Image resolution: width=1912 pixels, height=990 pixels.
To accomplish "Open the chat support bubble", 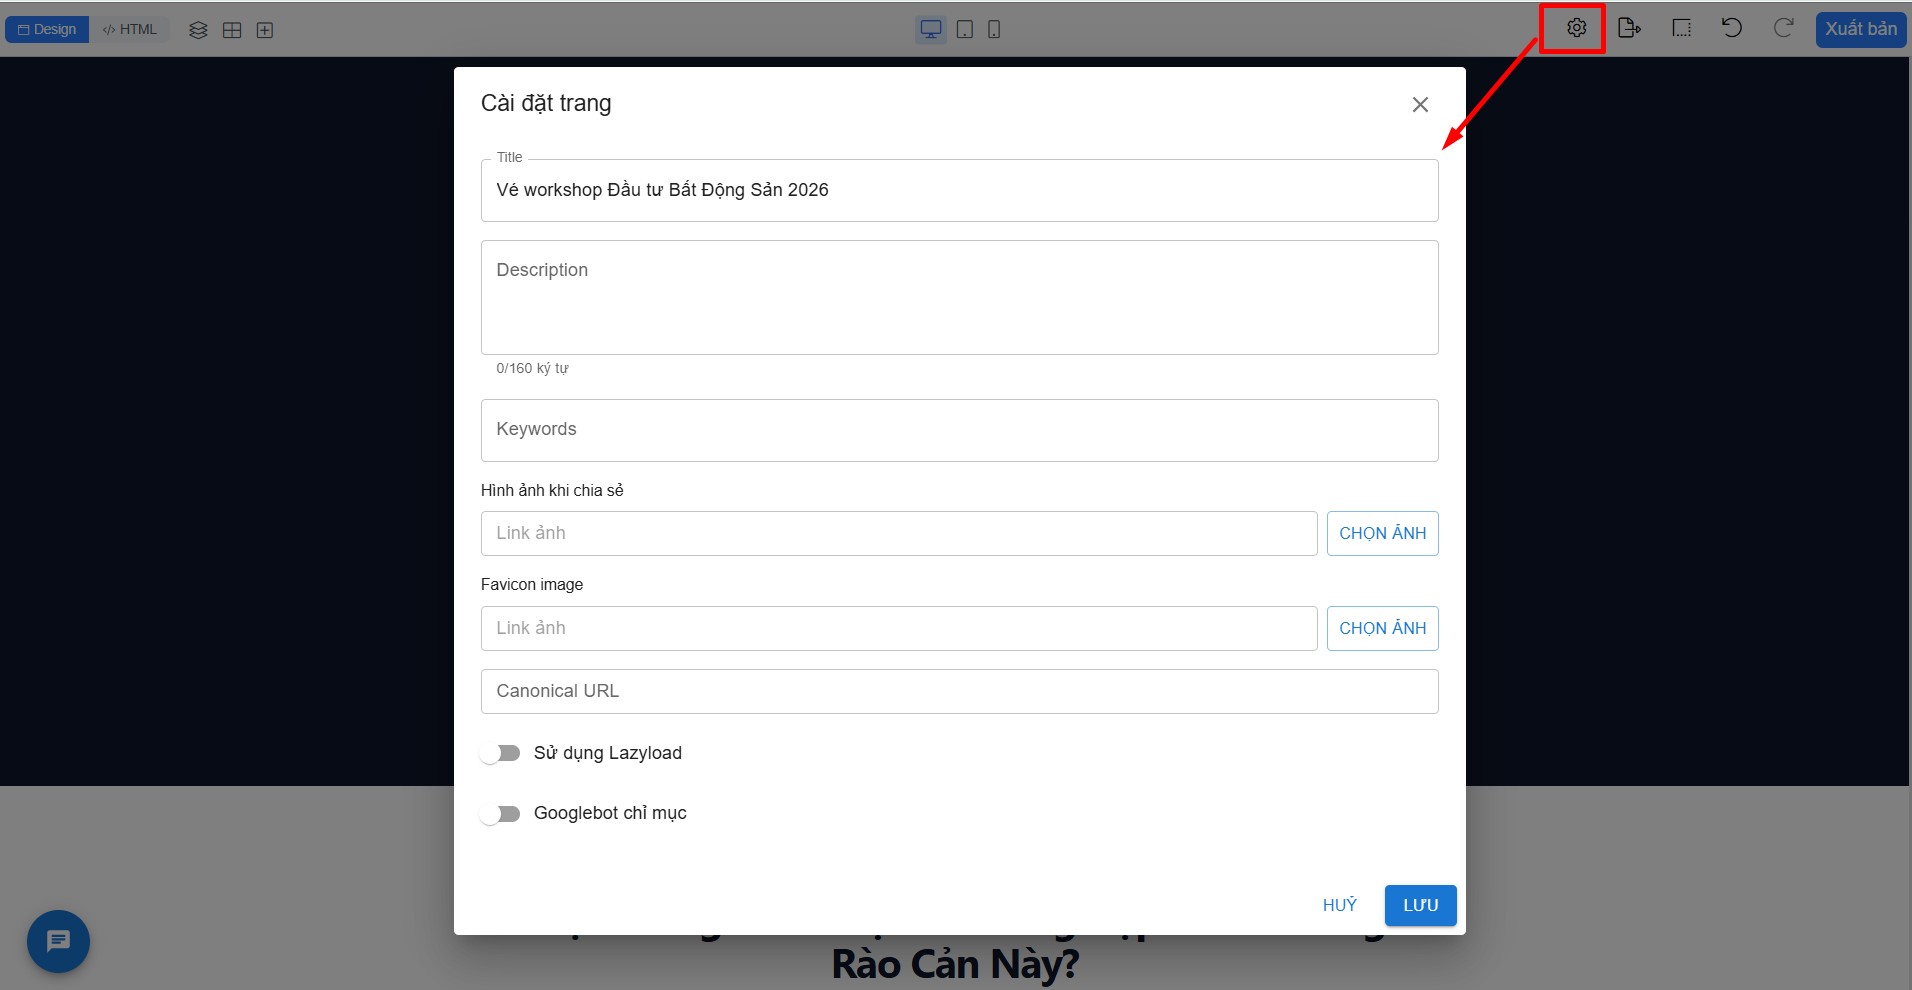I will 58,941.
